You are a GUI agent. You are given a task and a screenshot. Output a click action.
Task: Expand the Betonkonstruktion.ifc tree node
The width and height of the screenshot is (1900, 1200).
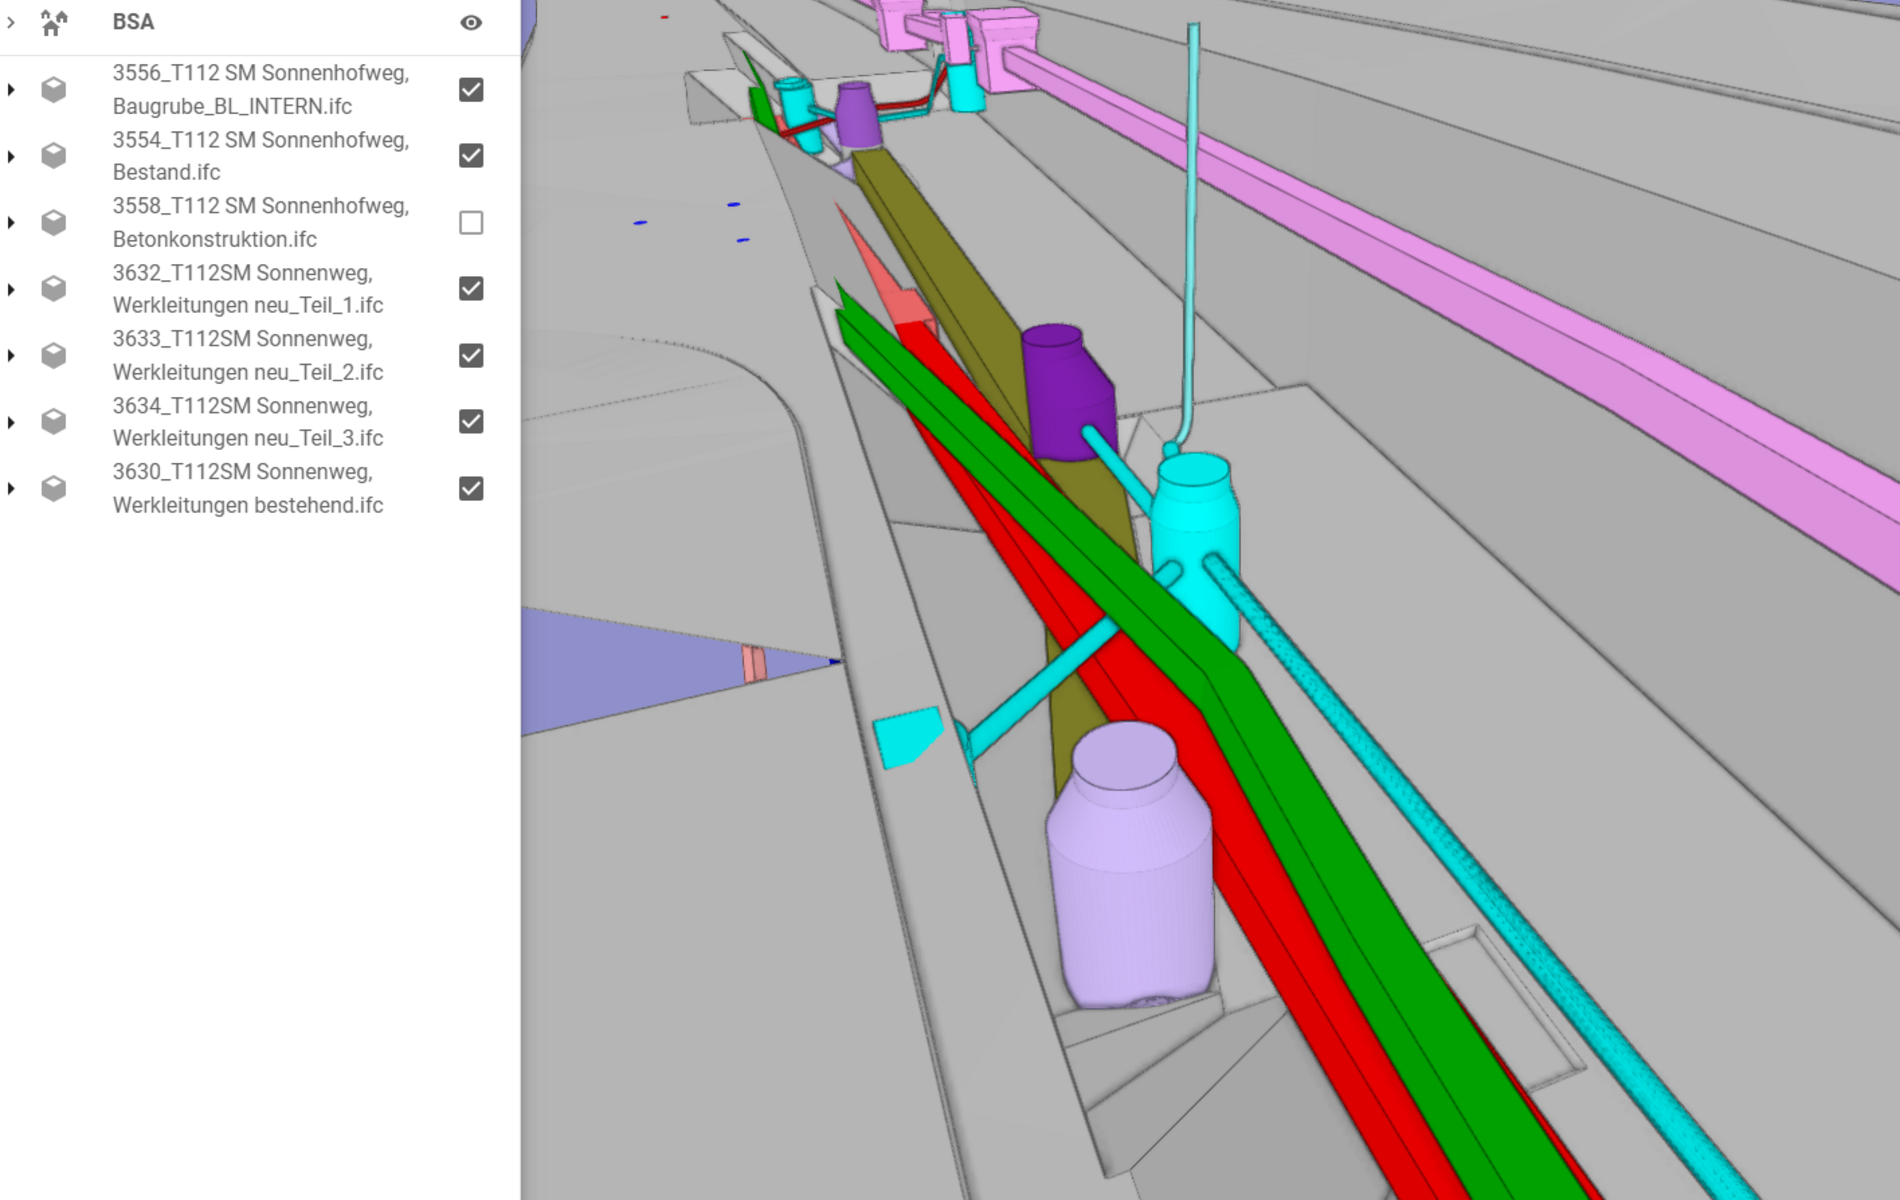(11, 222)
